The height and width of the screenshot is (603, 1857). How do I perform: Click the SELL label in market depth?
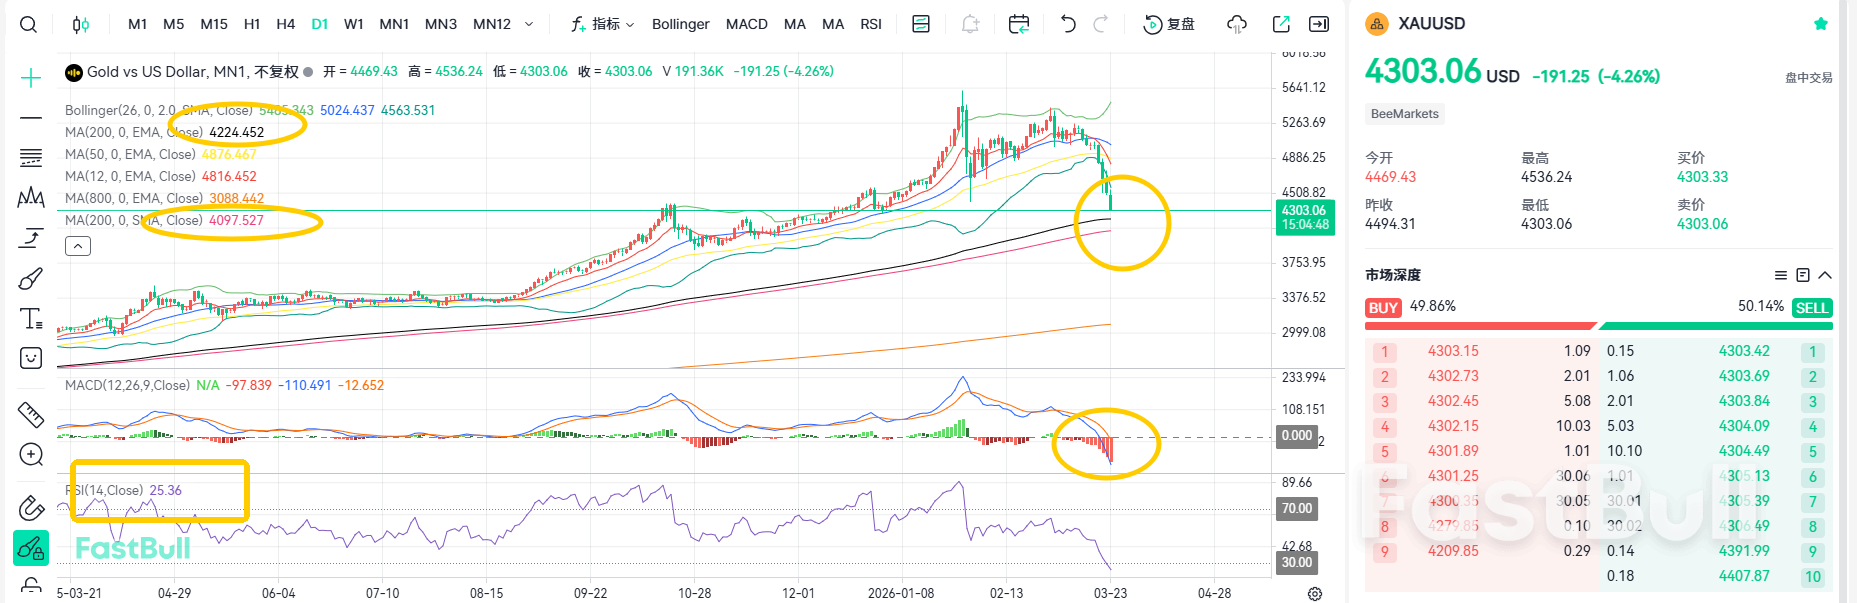pyautogui.click(x=1812, y=308)
